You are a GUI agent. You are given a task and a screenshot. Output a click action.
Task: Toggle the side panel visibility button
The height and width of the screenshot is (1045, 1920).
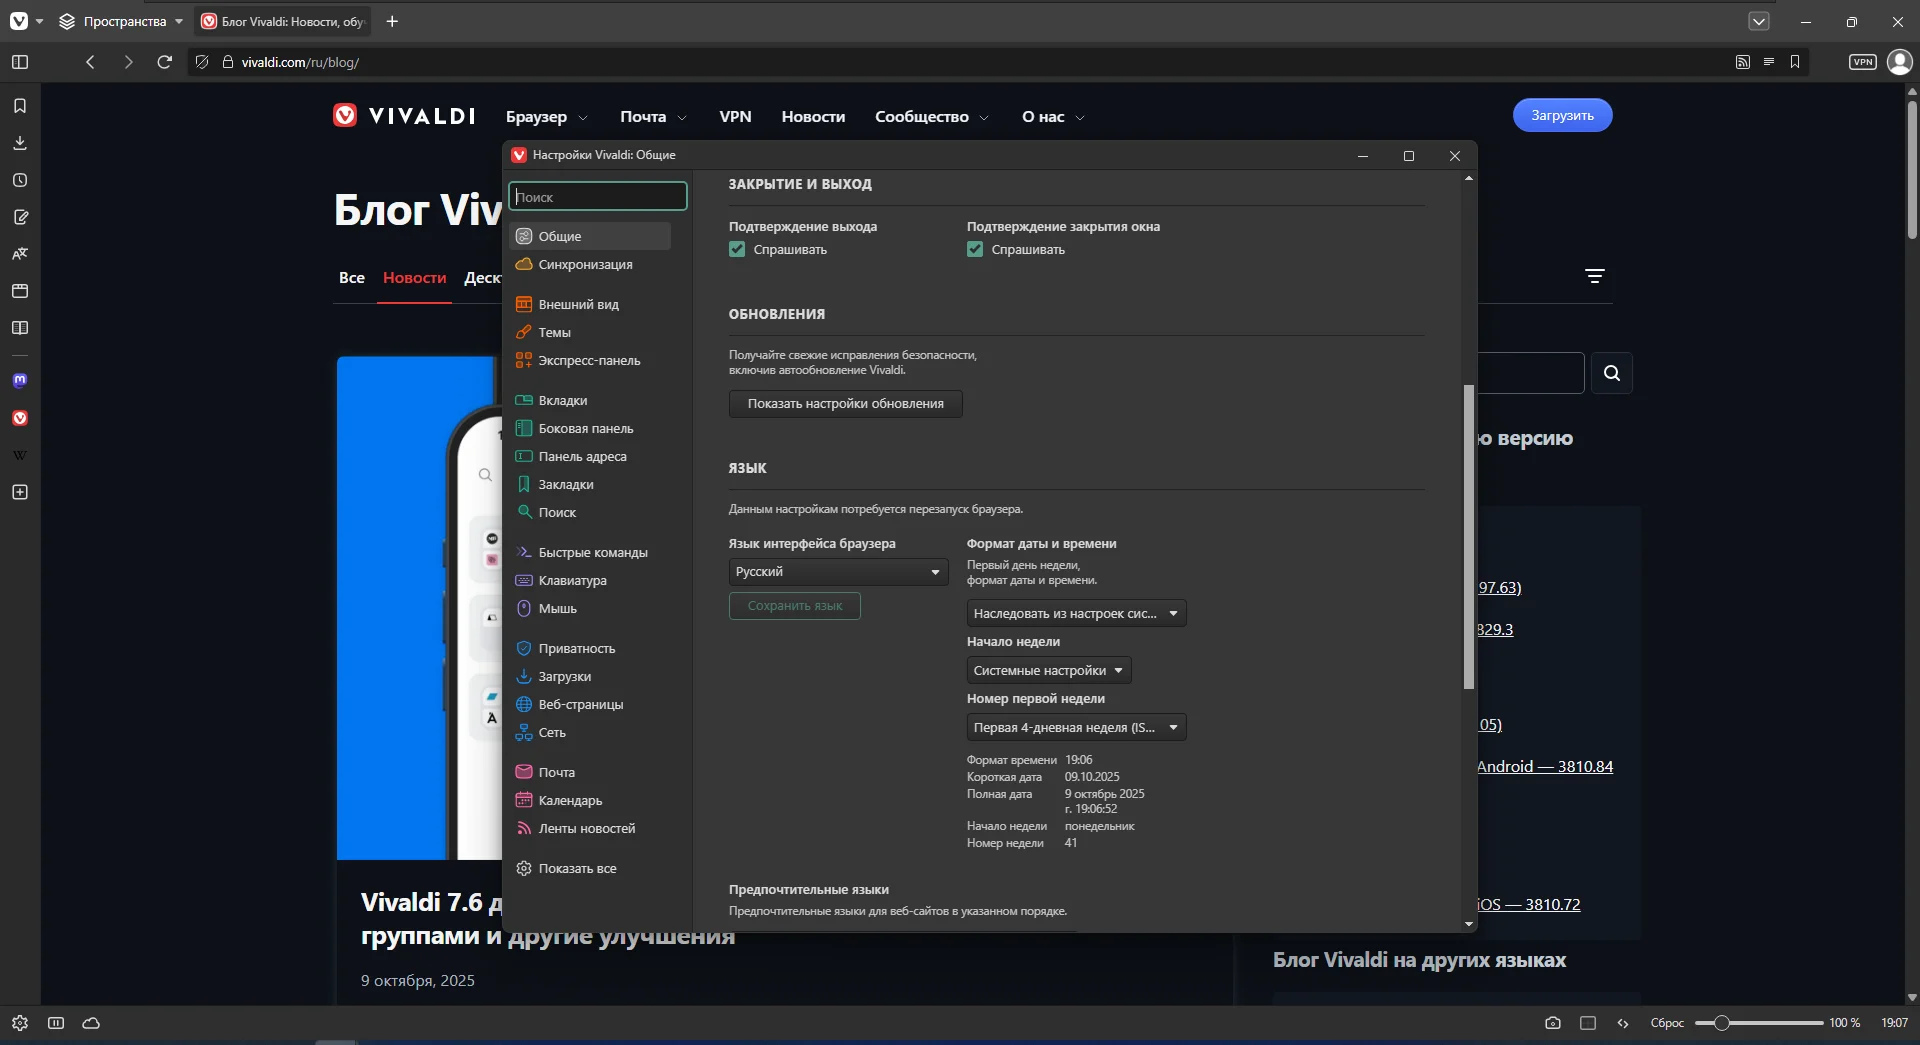(20, 62)
